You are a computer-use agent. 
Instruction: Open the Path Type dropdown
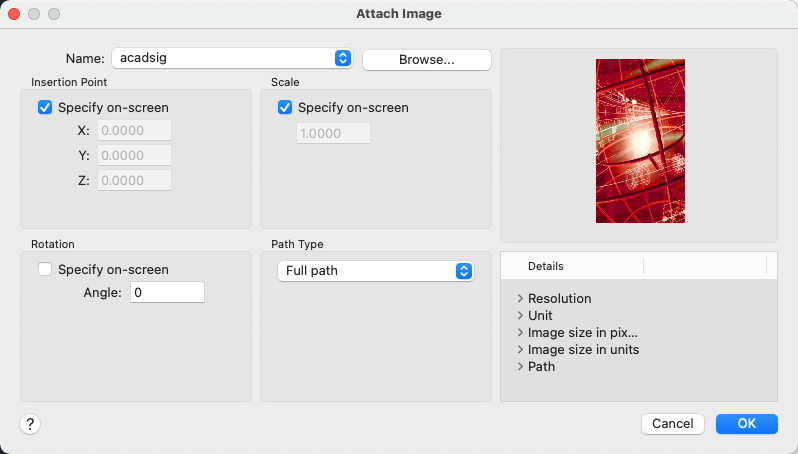374,271
